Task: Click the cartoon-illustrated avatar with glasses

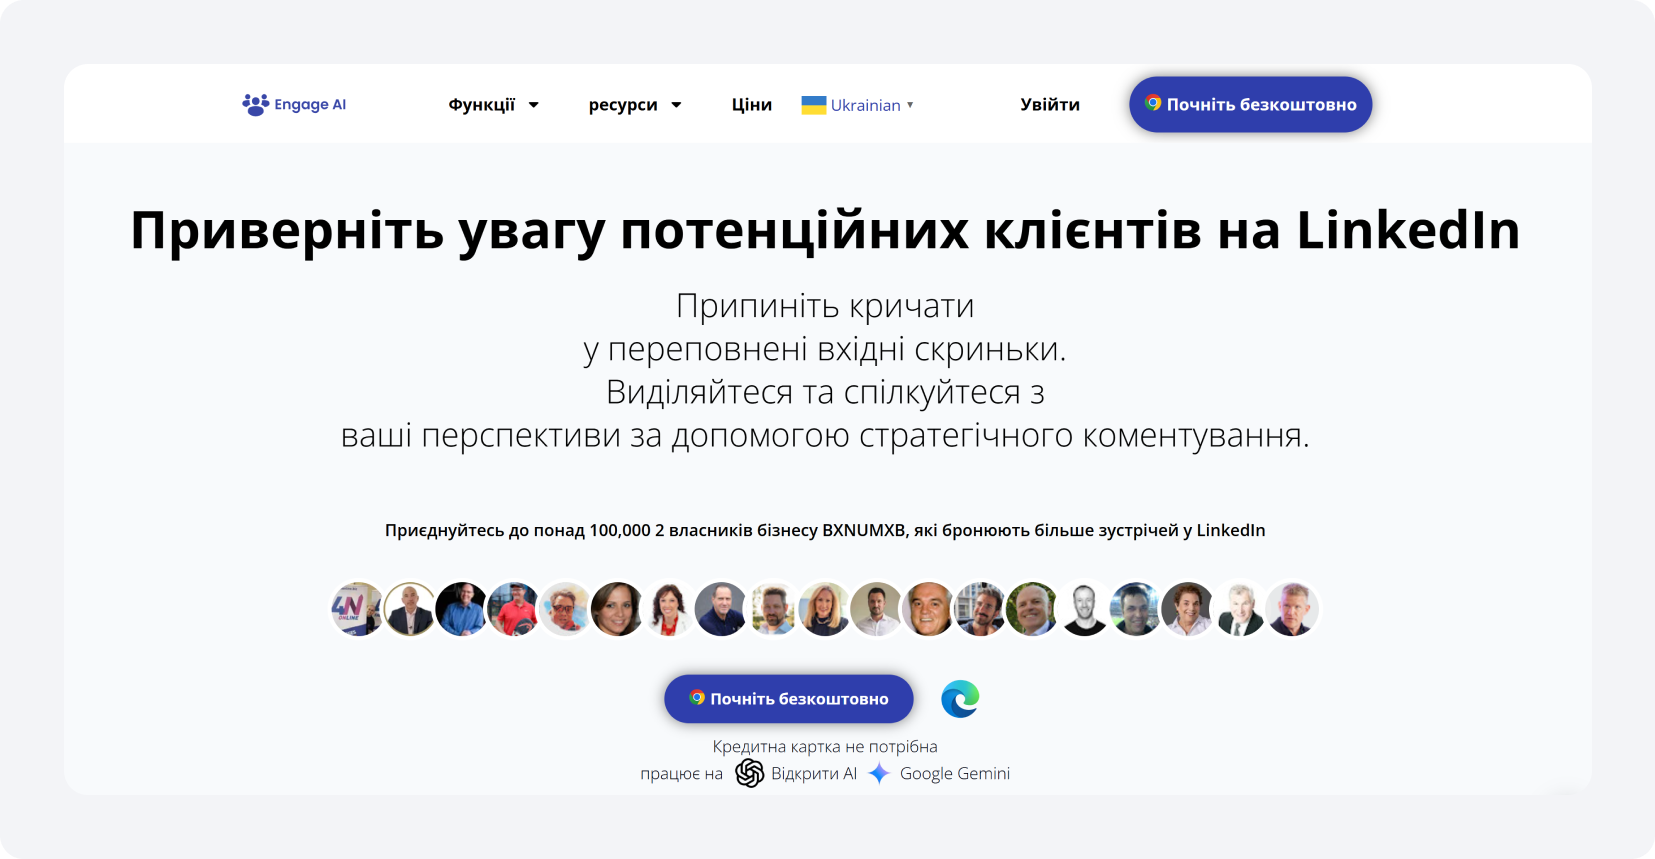Action: tap(565, 609)
